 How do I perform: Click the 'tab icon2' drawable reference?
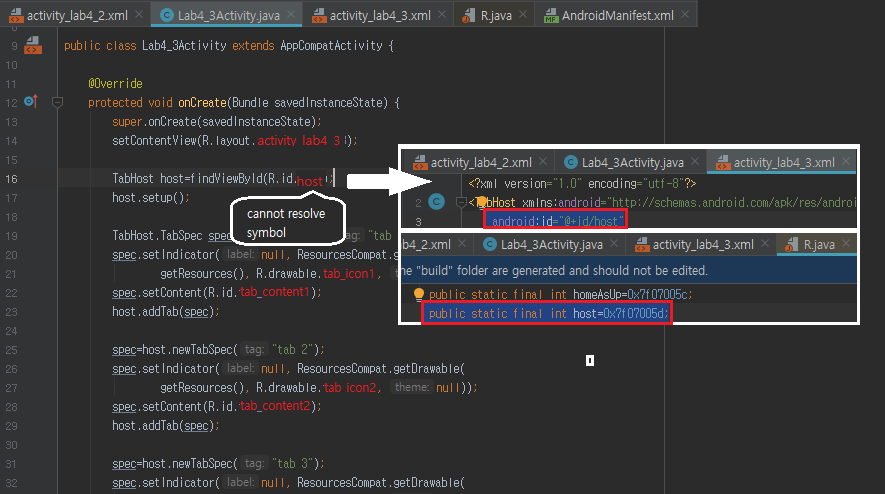350,388
